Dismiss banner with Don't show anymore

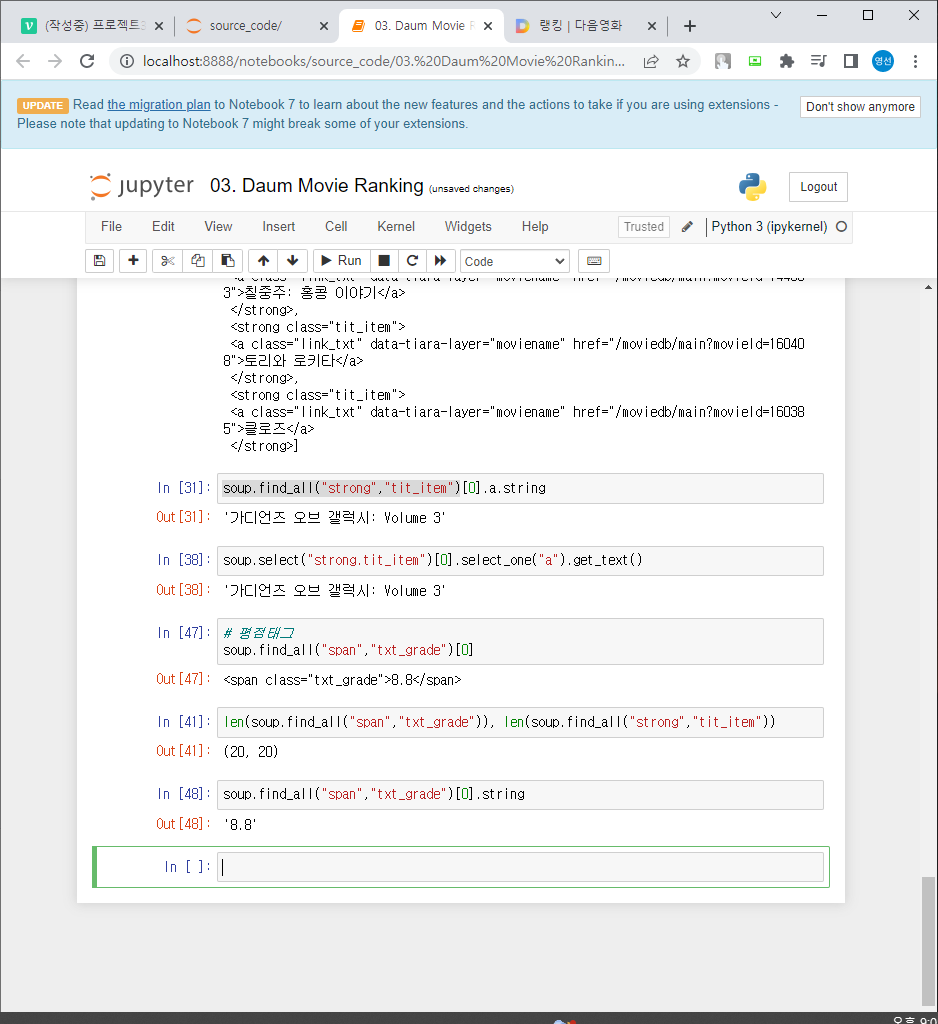point(860,106)
